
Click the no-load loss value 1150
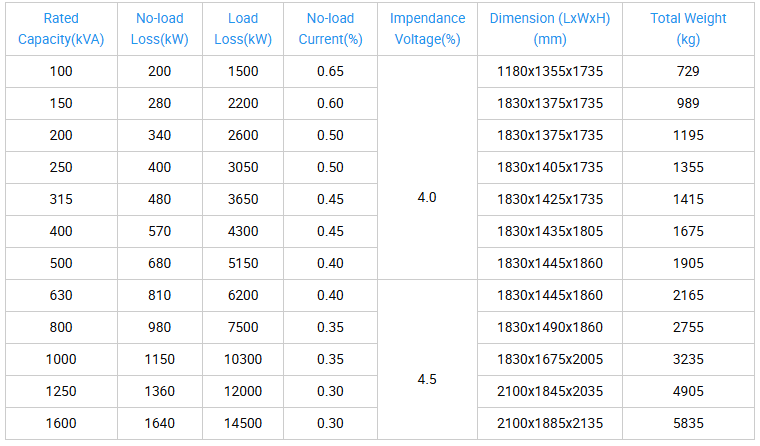click(x=160, y=360)
